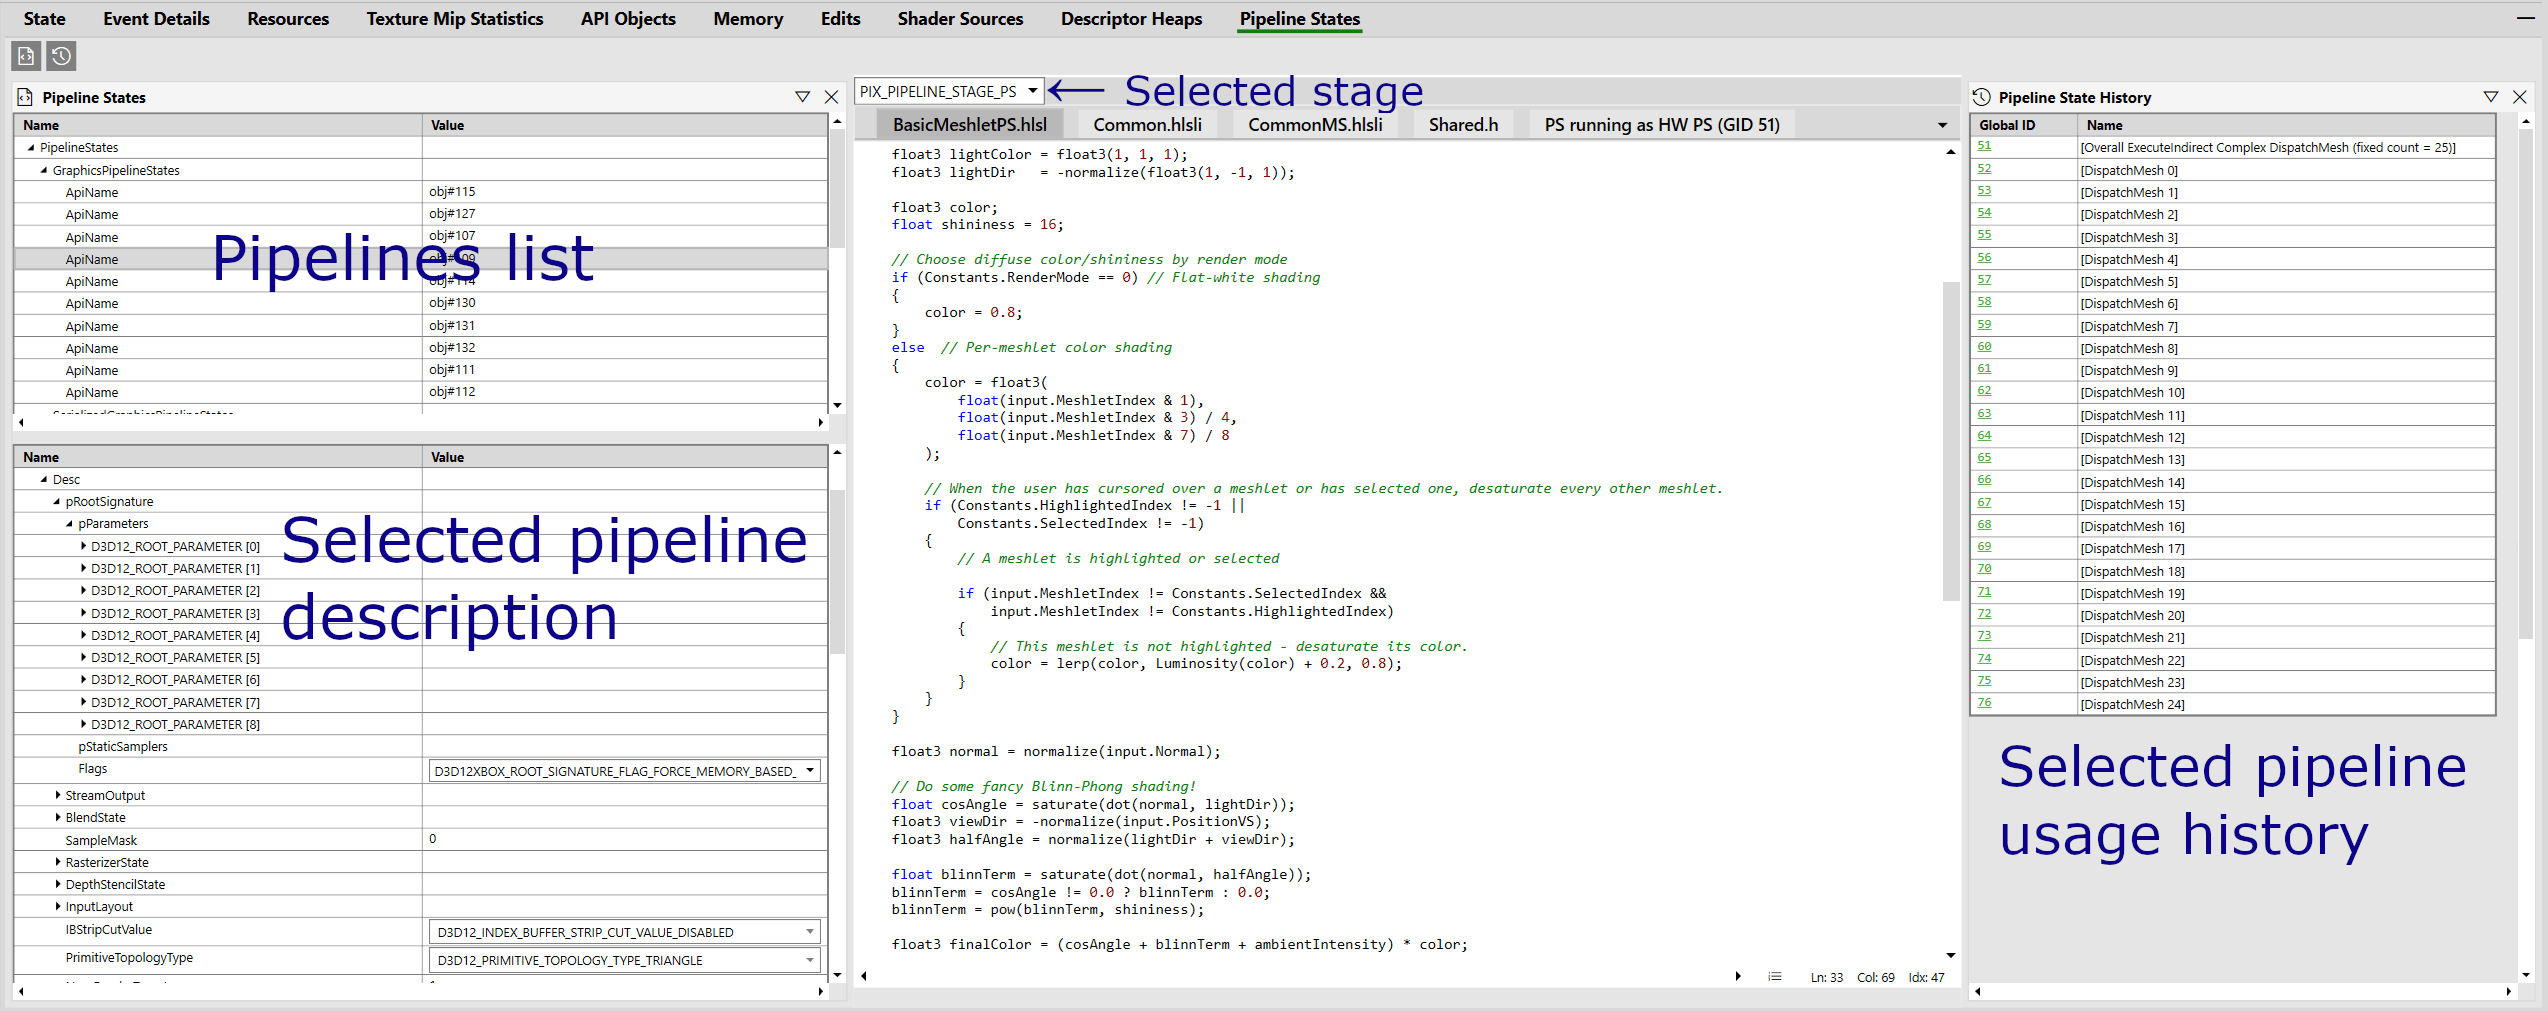2548x1011 pixels.
Task: Click the Pipeline States toolbar icon button
Action: (x=26, y=56)
